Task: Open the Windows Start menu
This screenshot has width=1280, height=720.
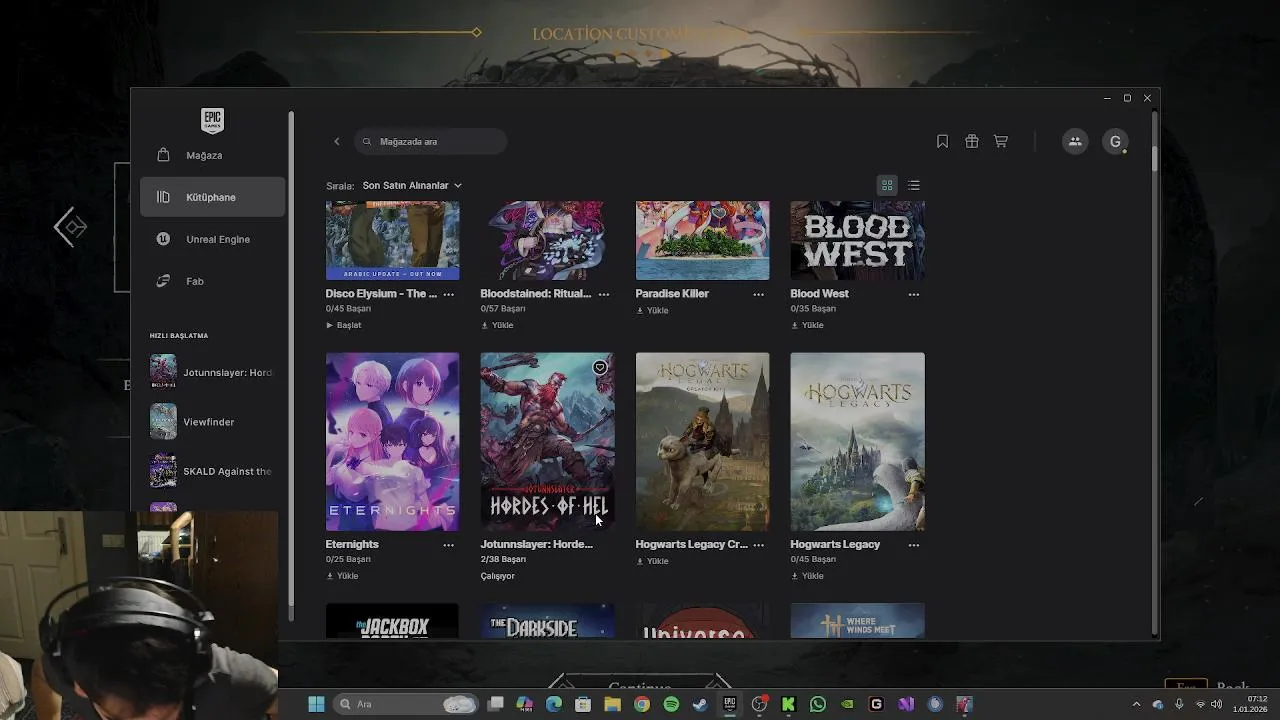Action: (316, 704)
